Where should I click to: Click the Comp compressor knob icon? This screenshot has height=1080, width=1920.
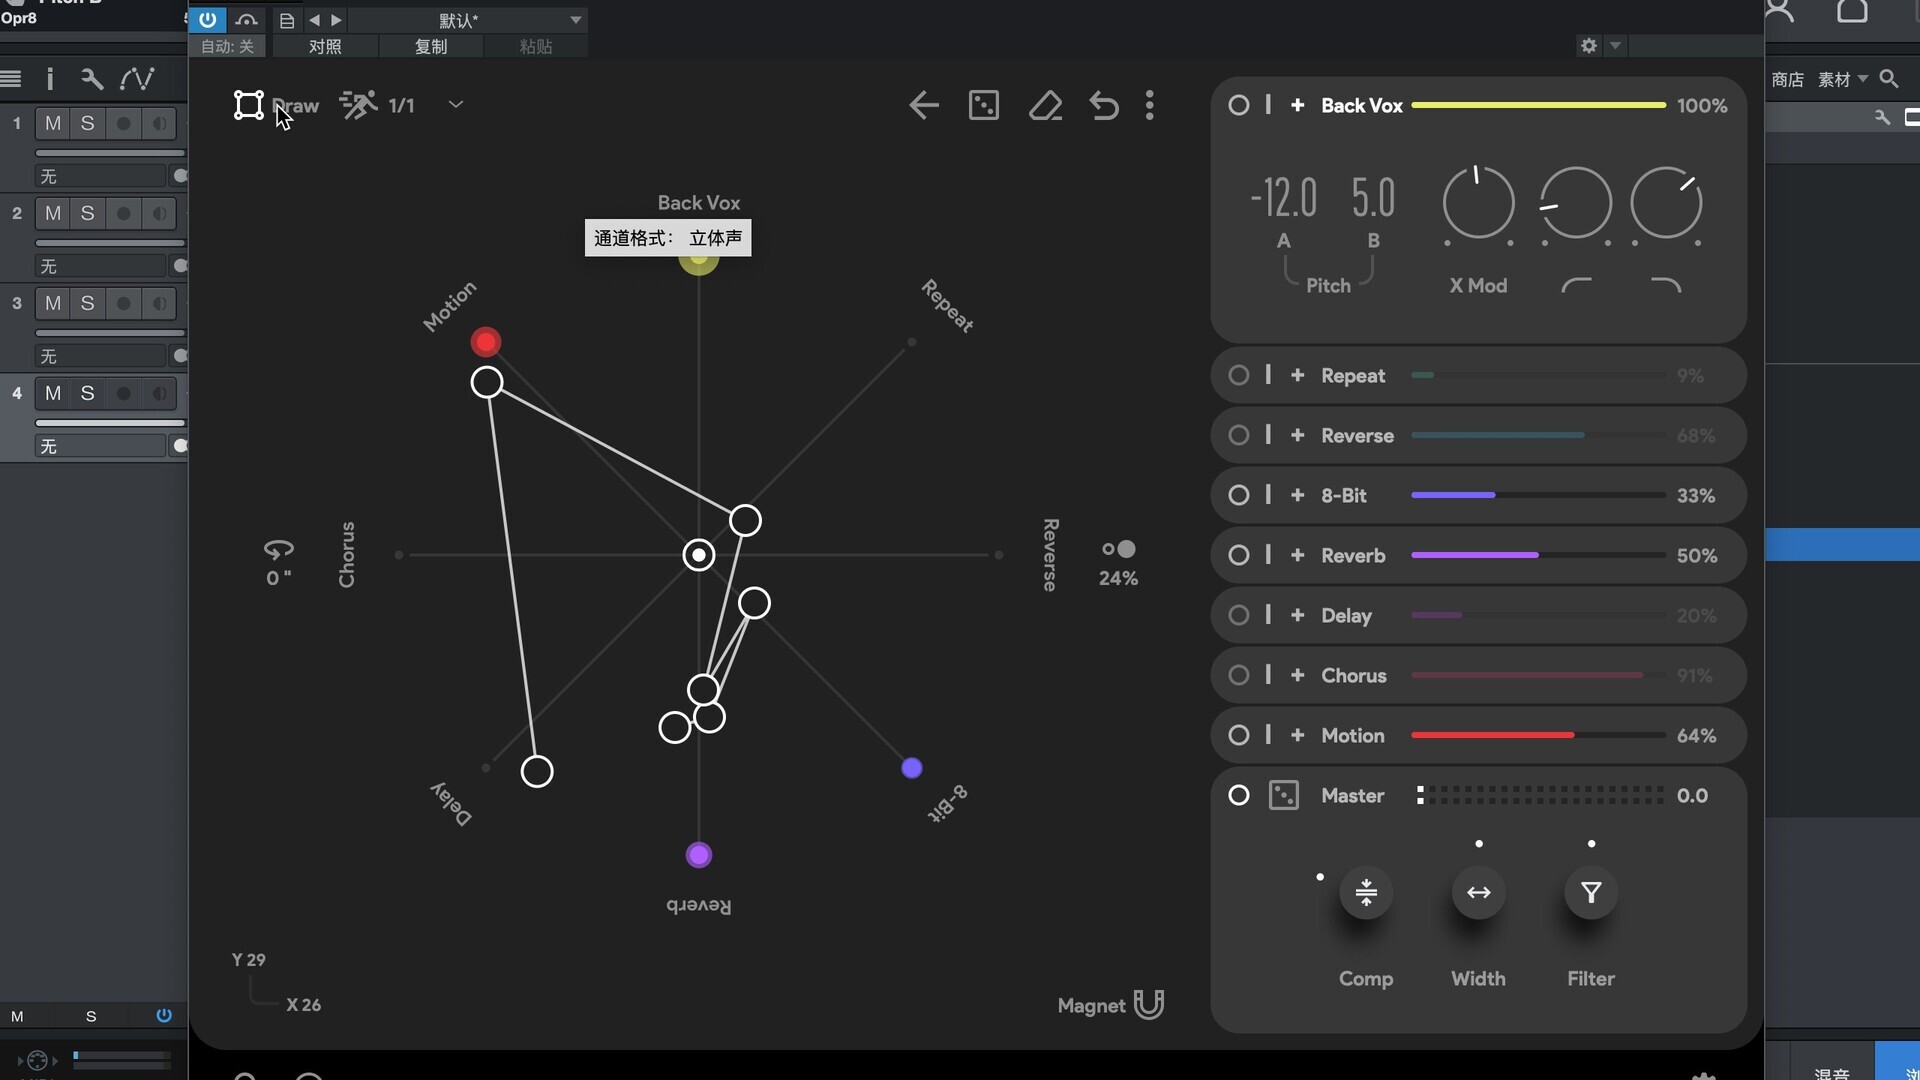(x=1366, y=892)
